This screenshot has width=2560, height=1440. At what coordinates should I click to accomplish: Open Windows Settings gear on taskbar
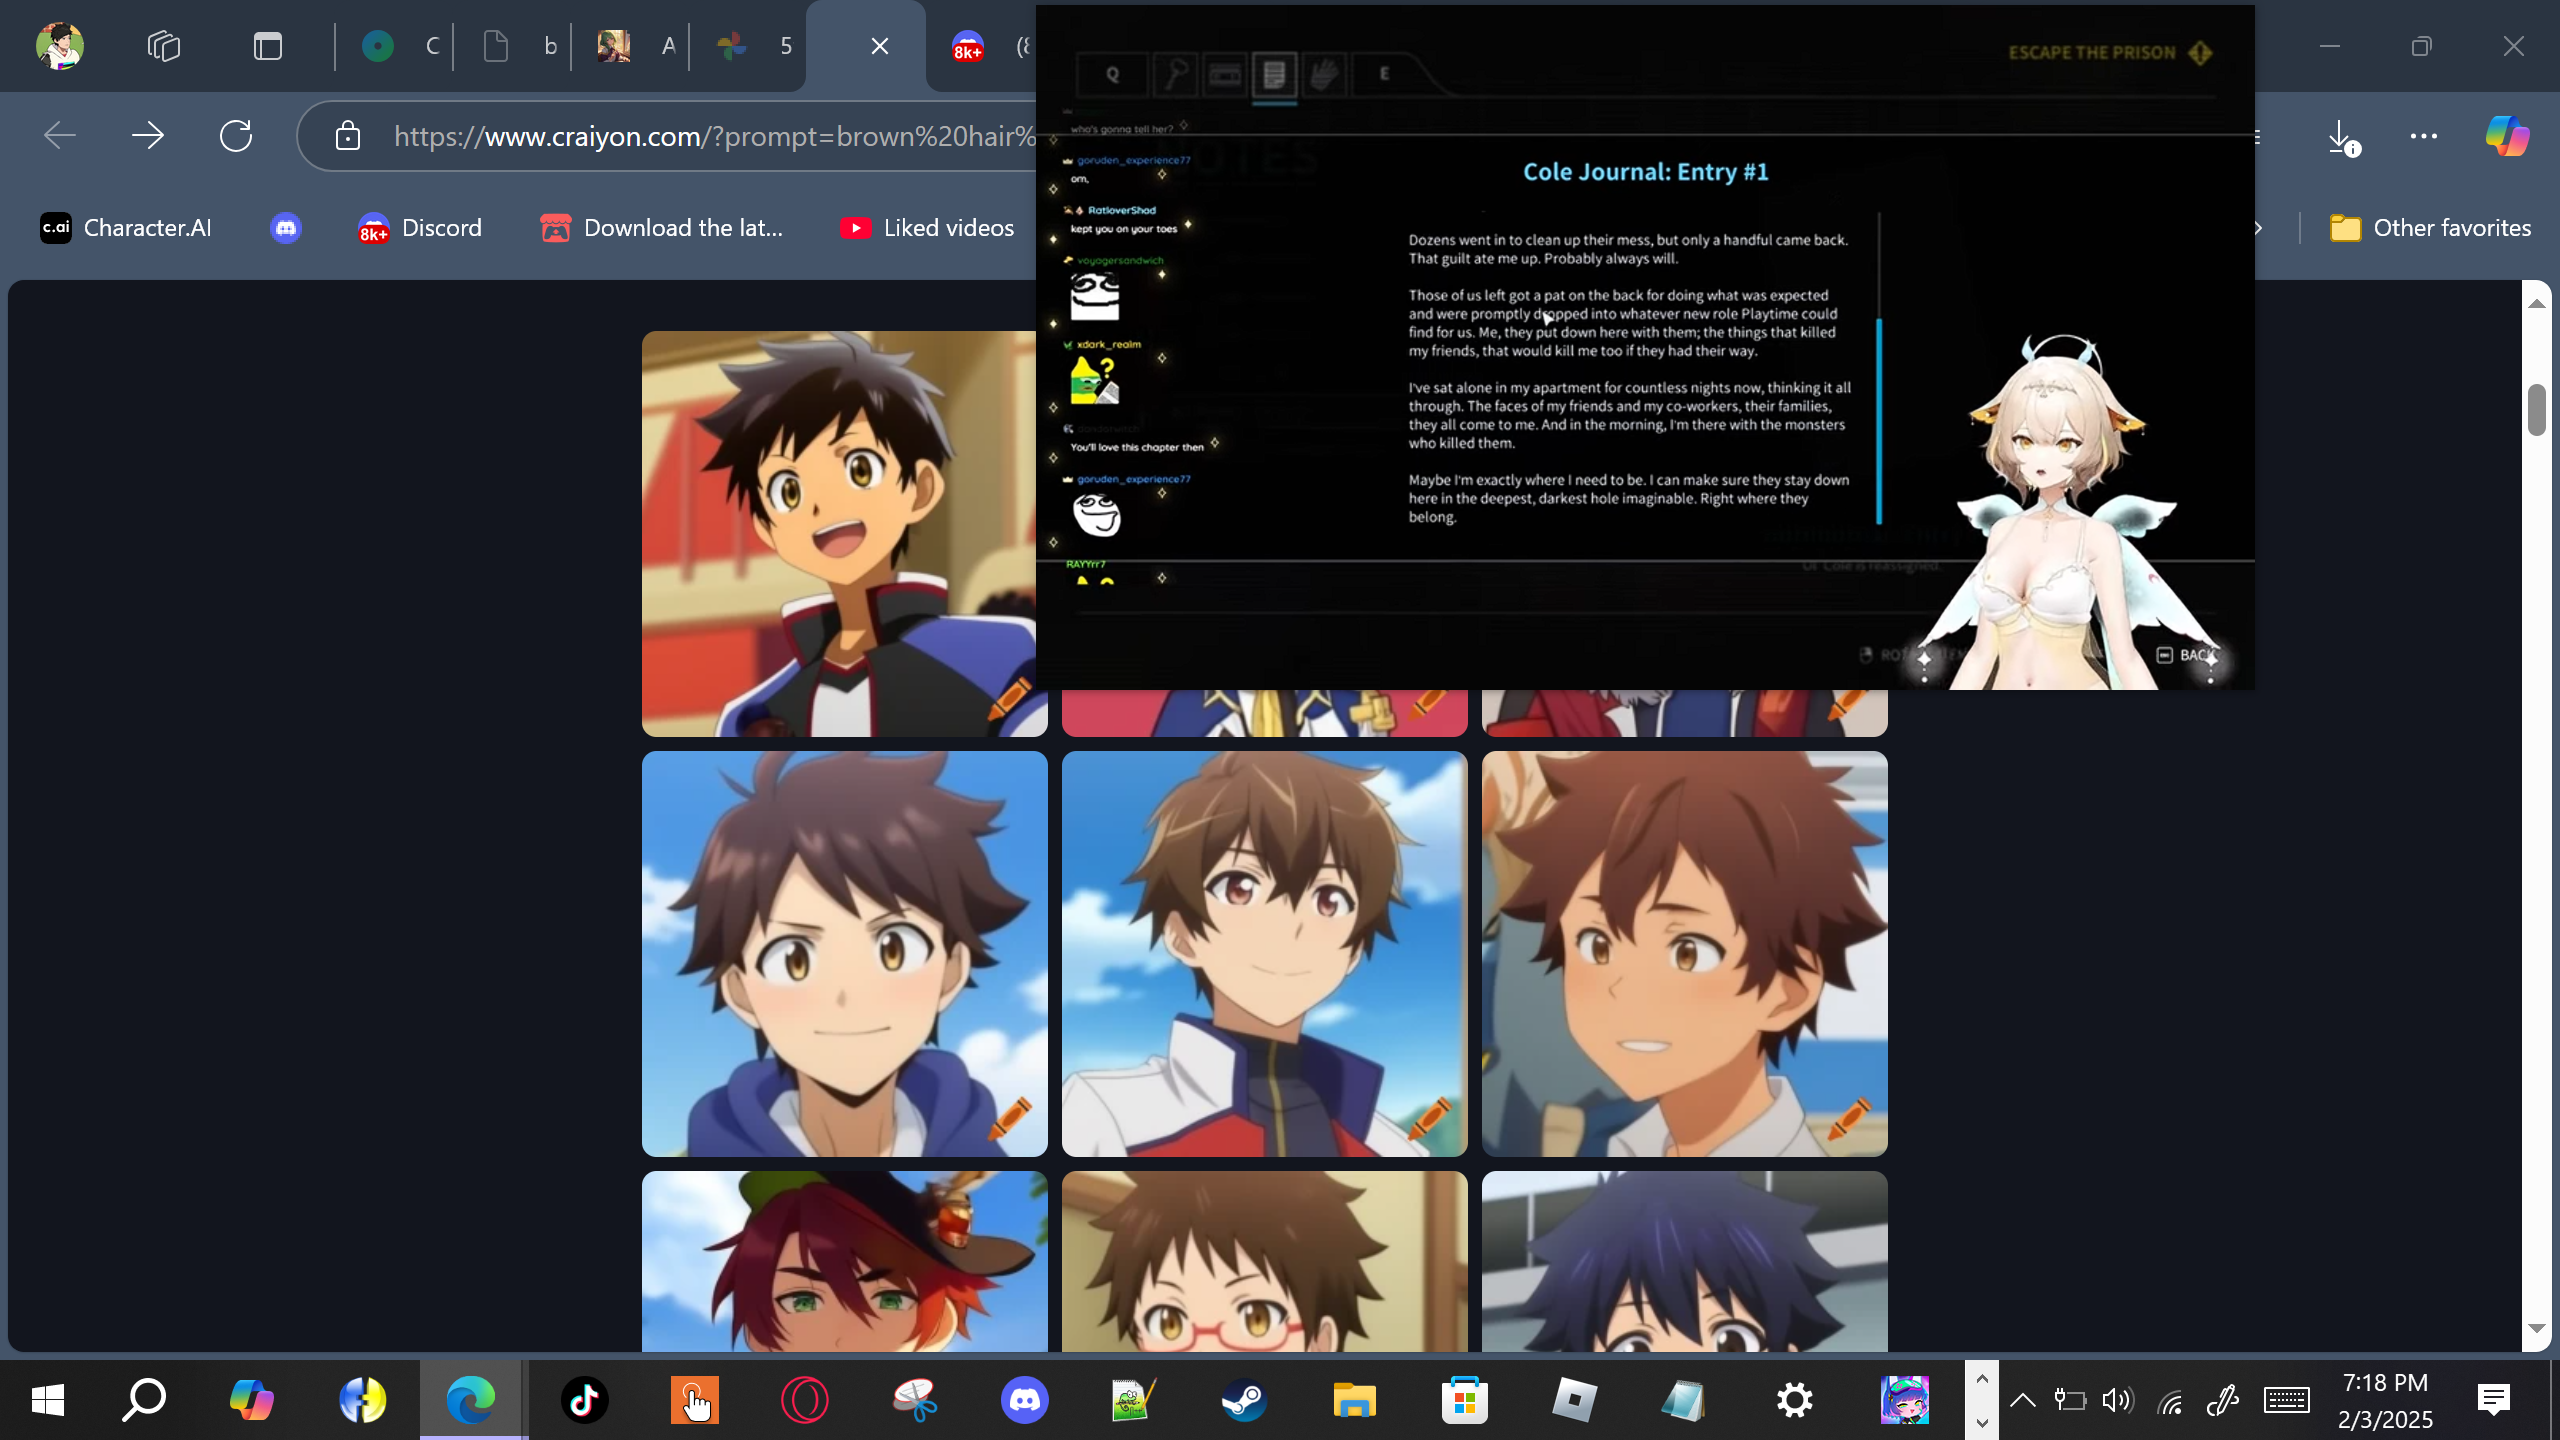(x=1795, y=1400)
